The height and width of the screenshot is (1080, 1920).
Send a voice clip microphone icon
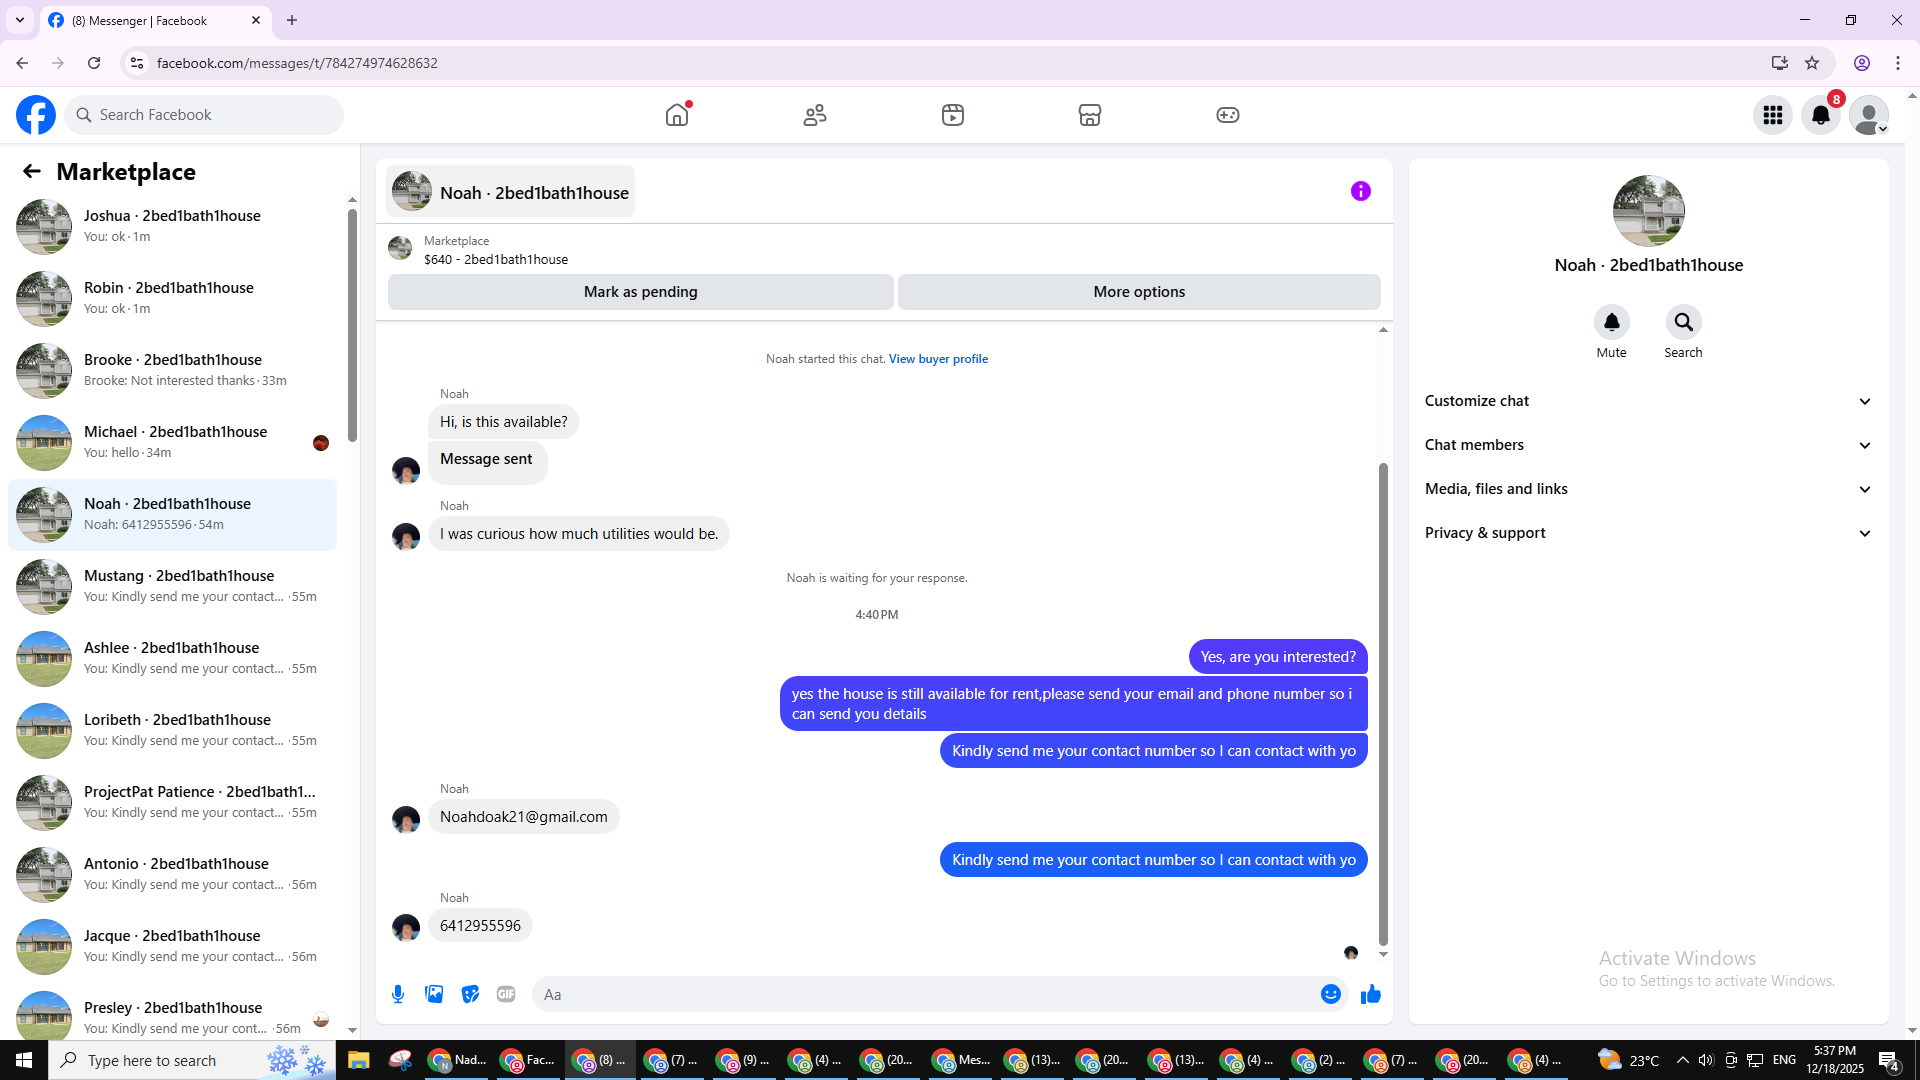point(398,994)
